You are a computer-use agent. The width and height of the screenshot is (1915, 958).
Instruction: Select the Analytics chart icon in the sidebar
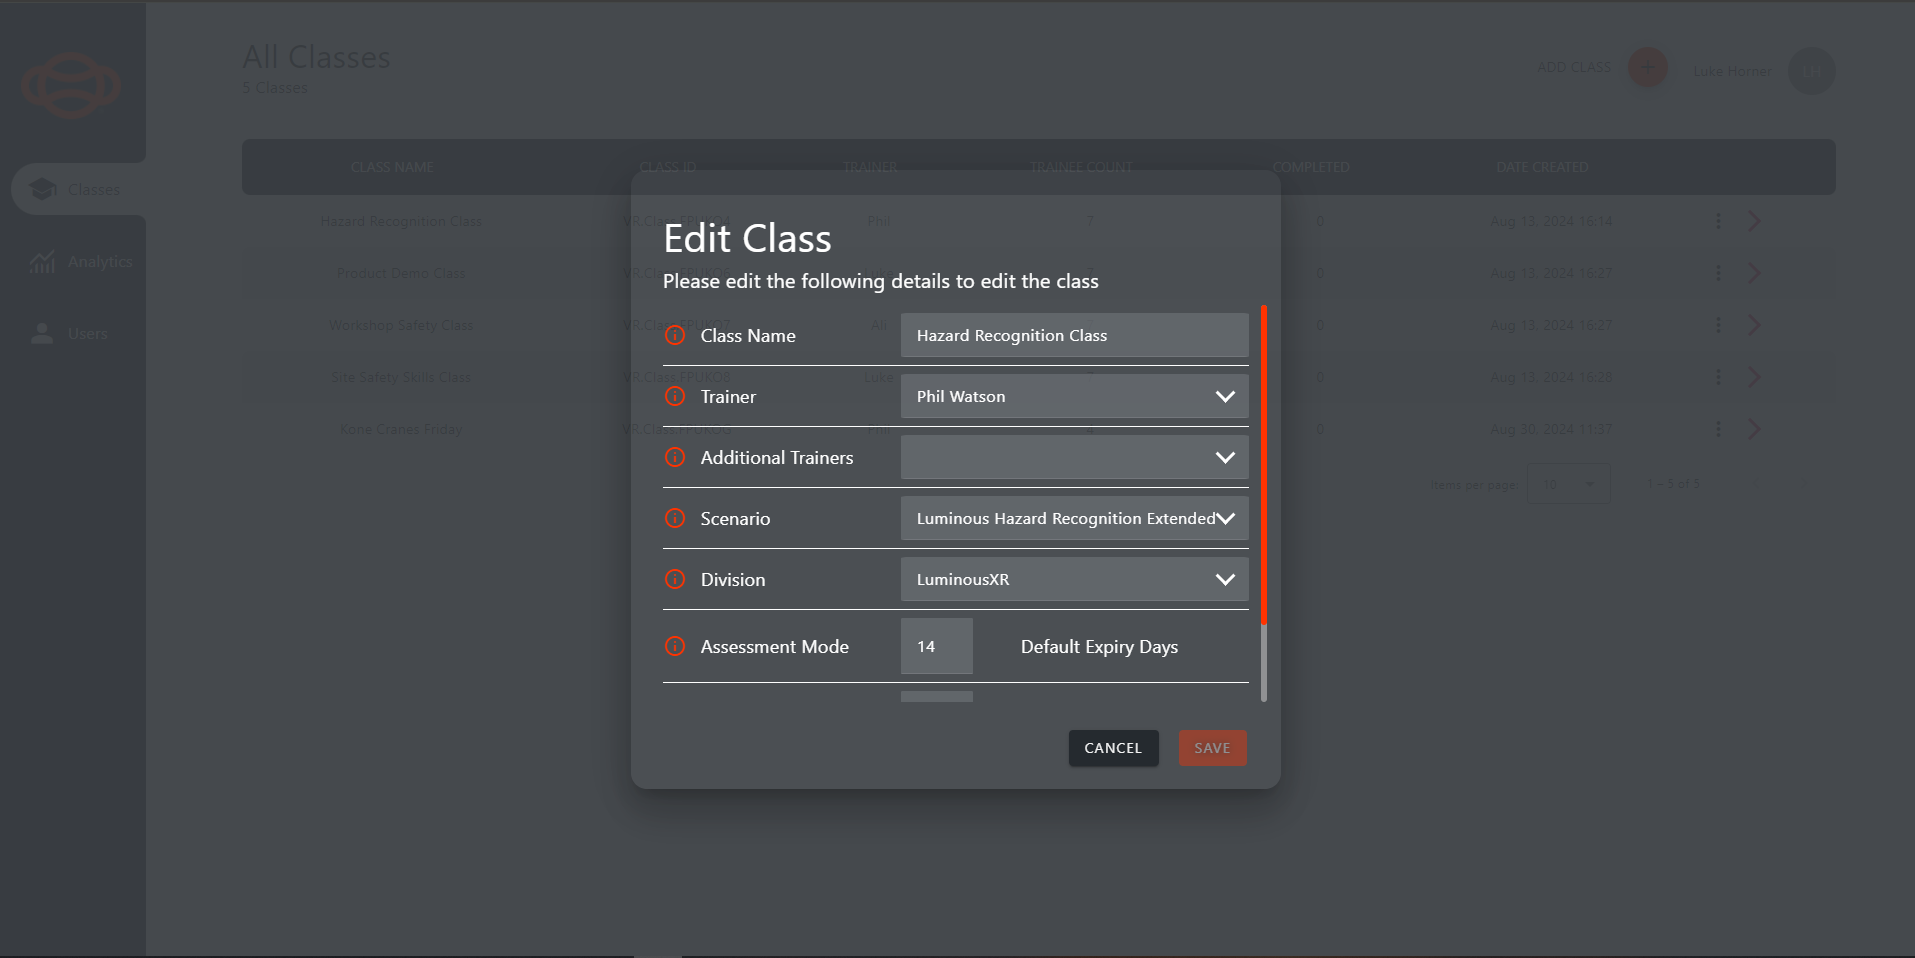click(42, 261)
